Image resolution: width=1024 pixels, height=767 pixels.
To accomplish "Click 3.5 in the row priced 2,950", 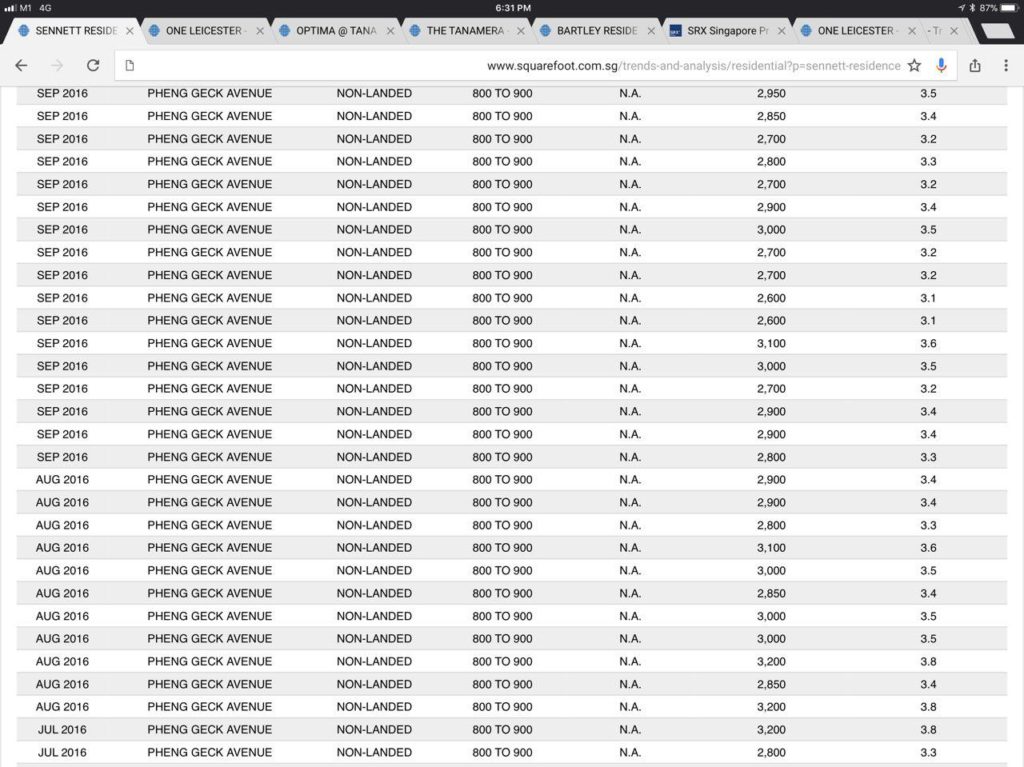I will point(928,93).
